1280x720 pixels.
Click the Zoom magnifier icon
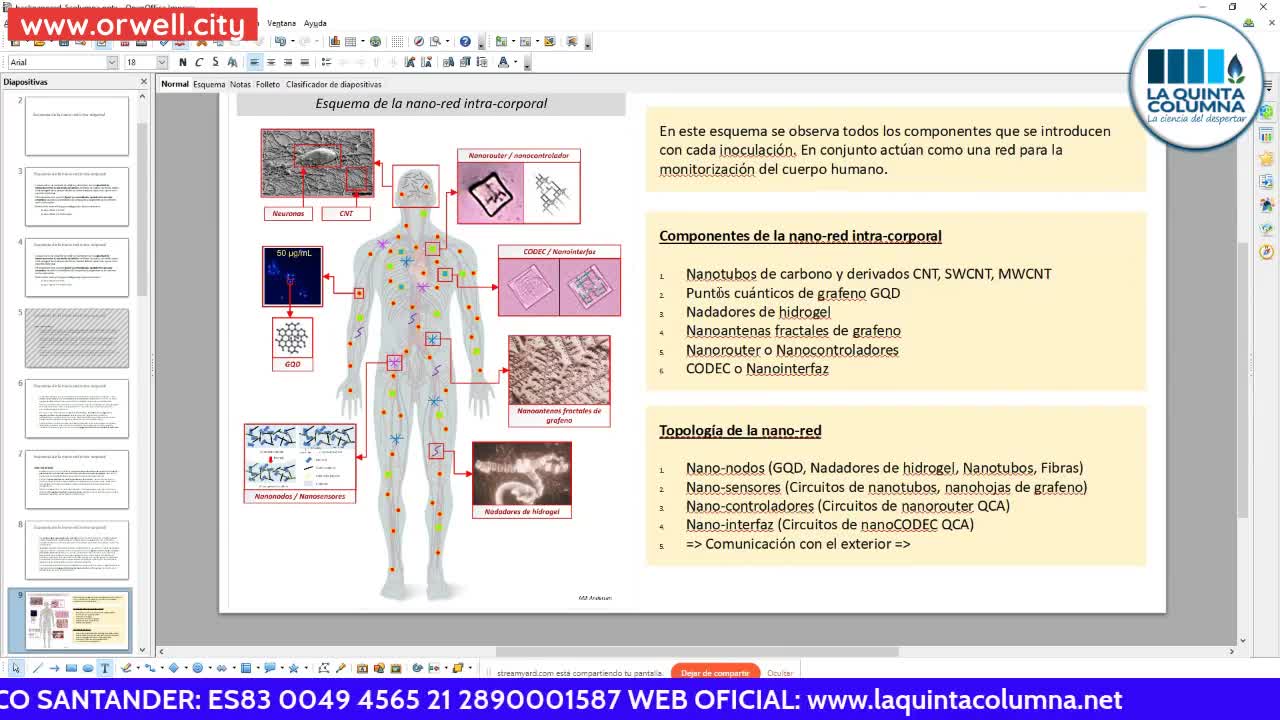point(435,41)
